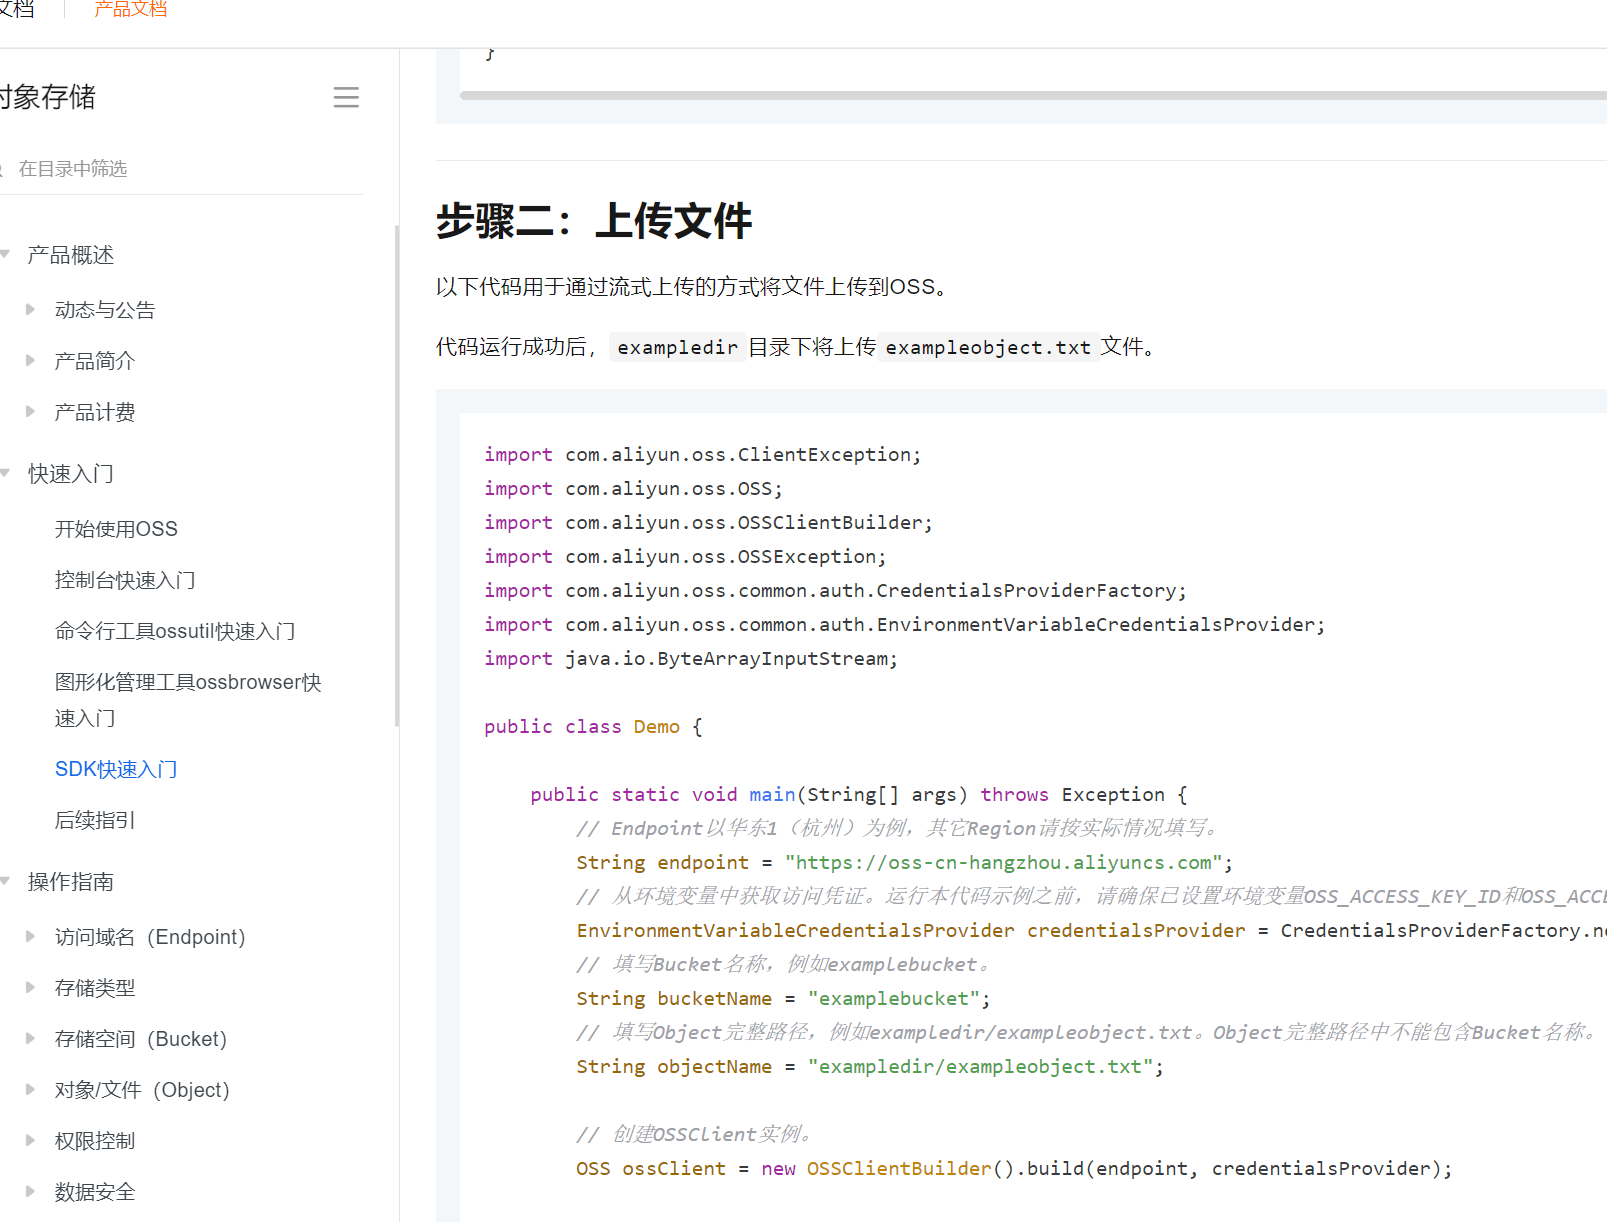The image size is (1607, 1222).
Task: Open the 开始使用OSS page
Action: (116, 529)
